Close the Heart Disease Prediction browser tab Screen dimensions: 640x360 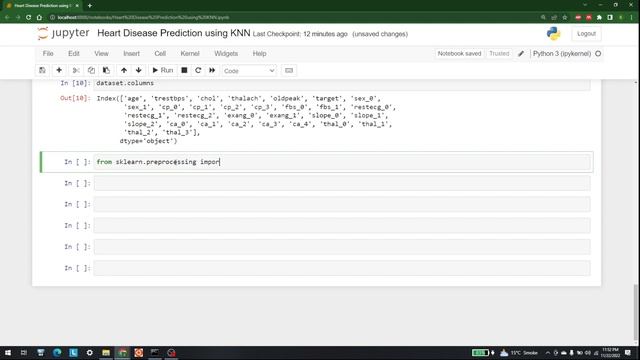[77, 6]
